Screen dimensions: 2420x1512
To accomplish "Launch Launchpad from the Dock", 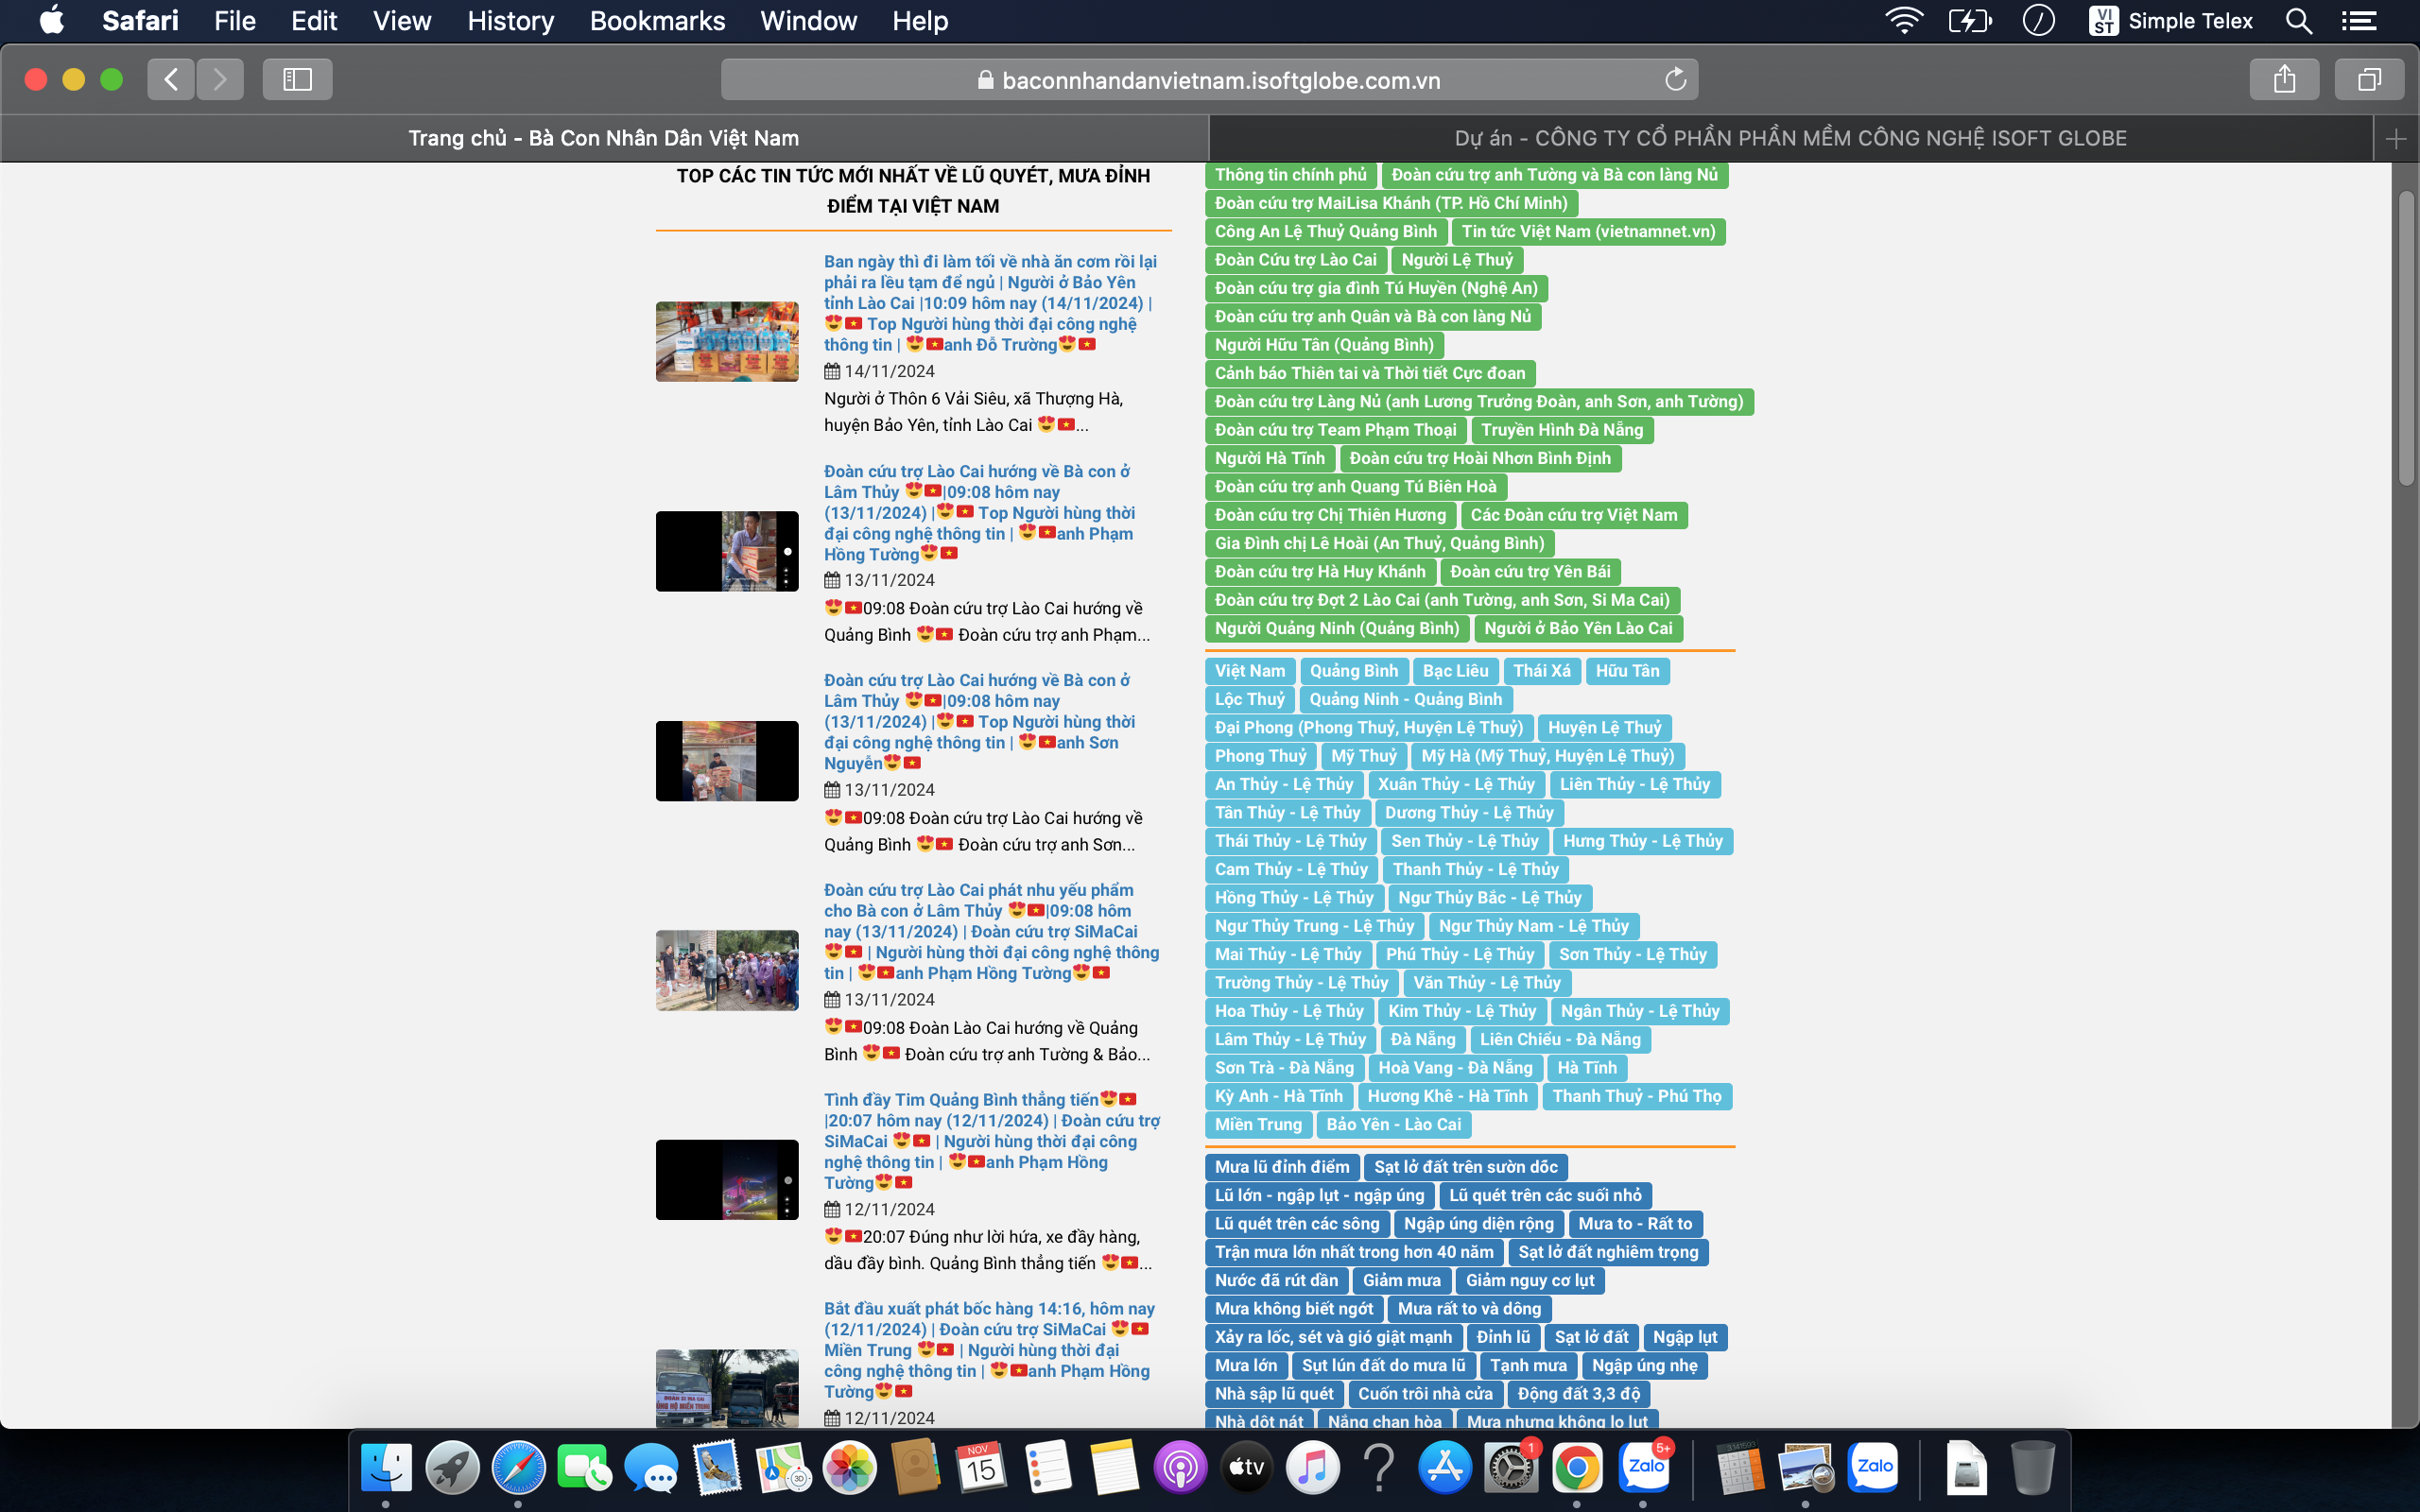I will (452, 1467).
